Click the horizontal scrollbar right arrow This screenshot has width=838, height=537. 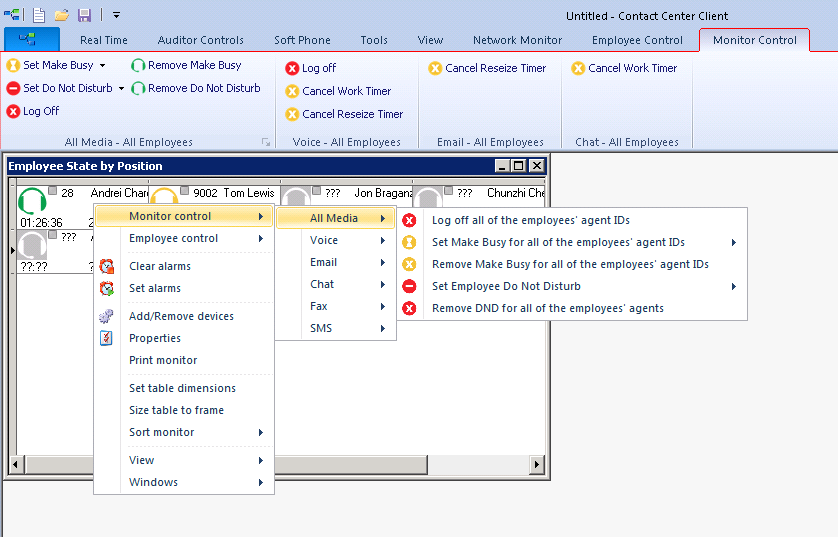[x=538, y=465]
